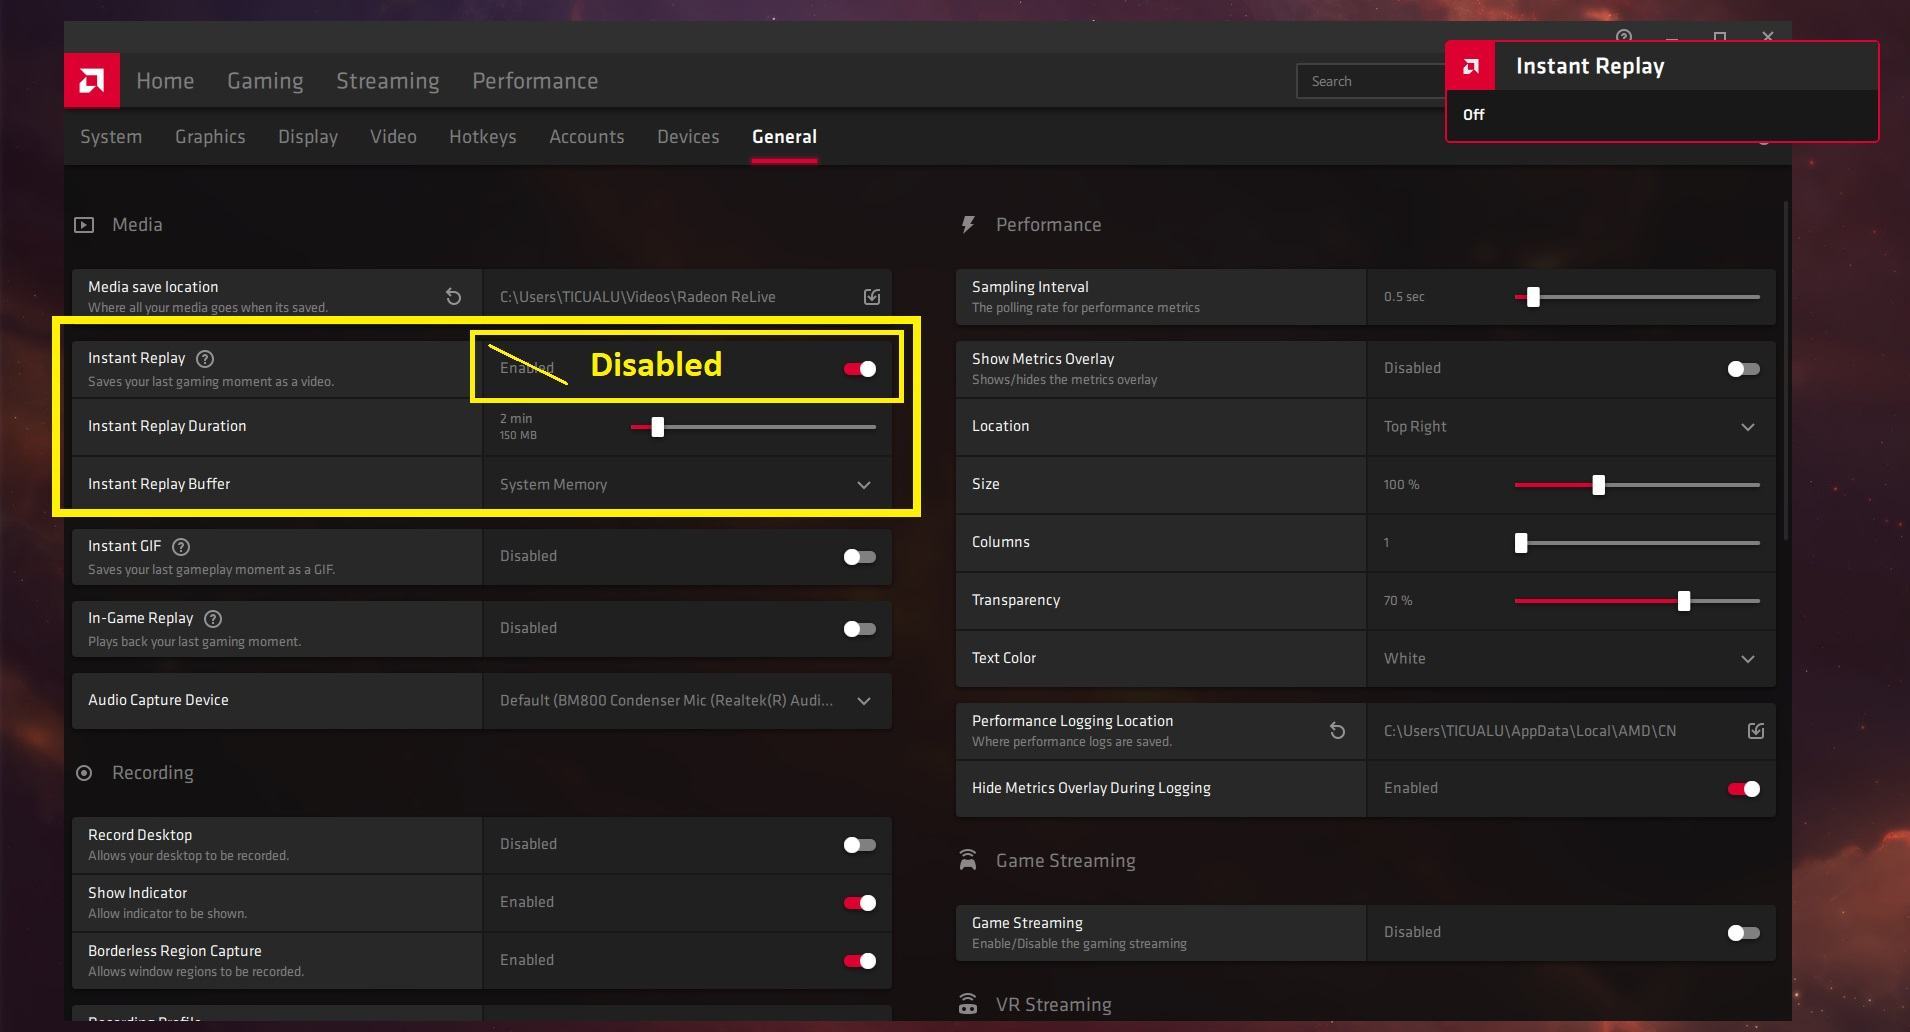The width and height of the screenshot is (1910, 1032).
Task: Click the Instant Replay notification logo
Action: click(1471, 66)
